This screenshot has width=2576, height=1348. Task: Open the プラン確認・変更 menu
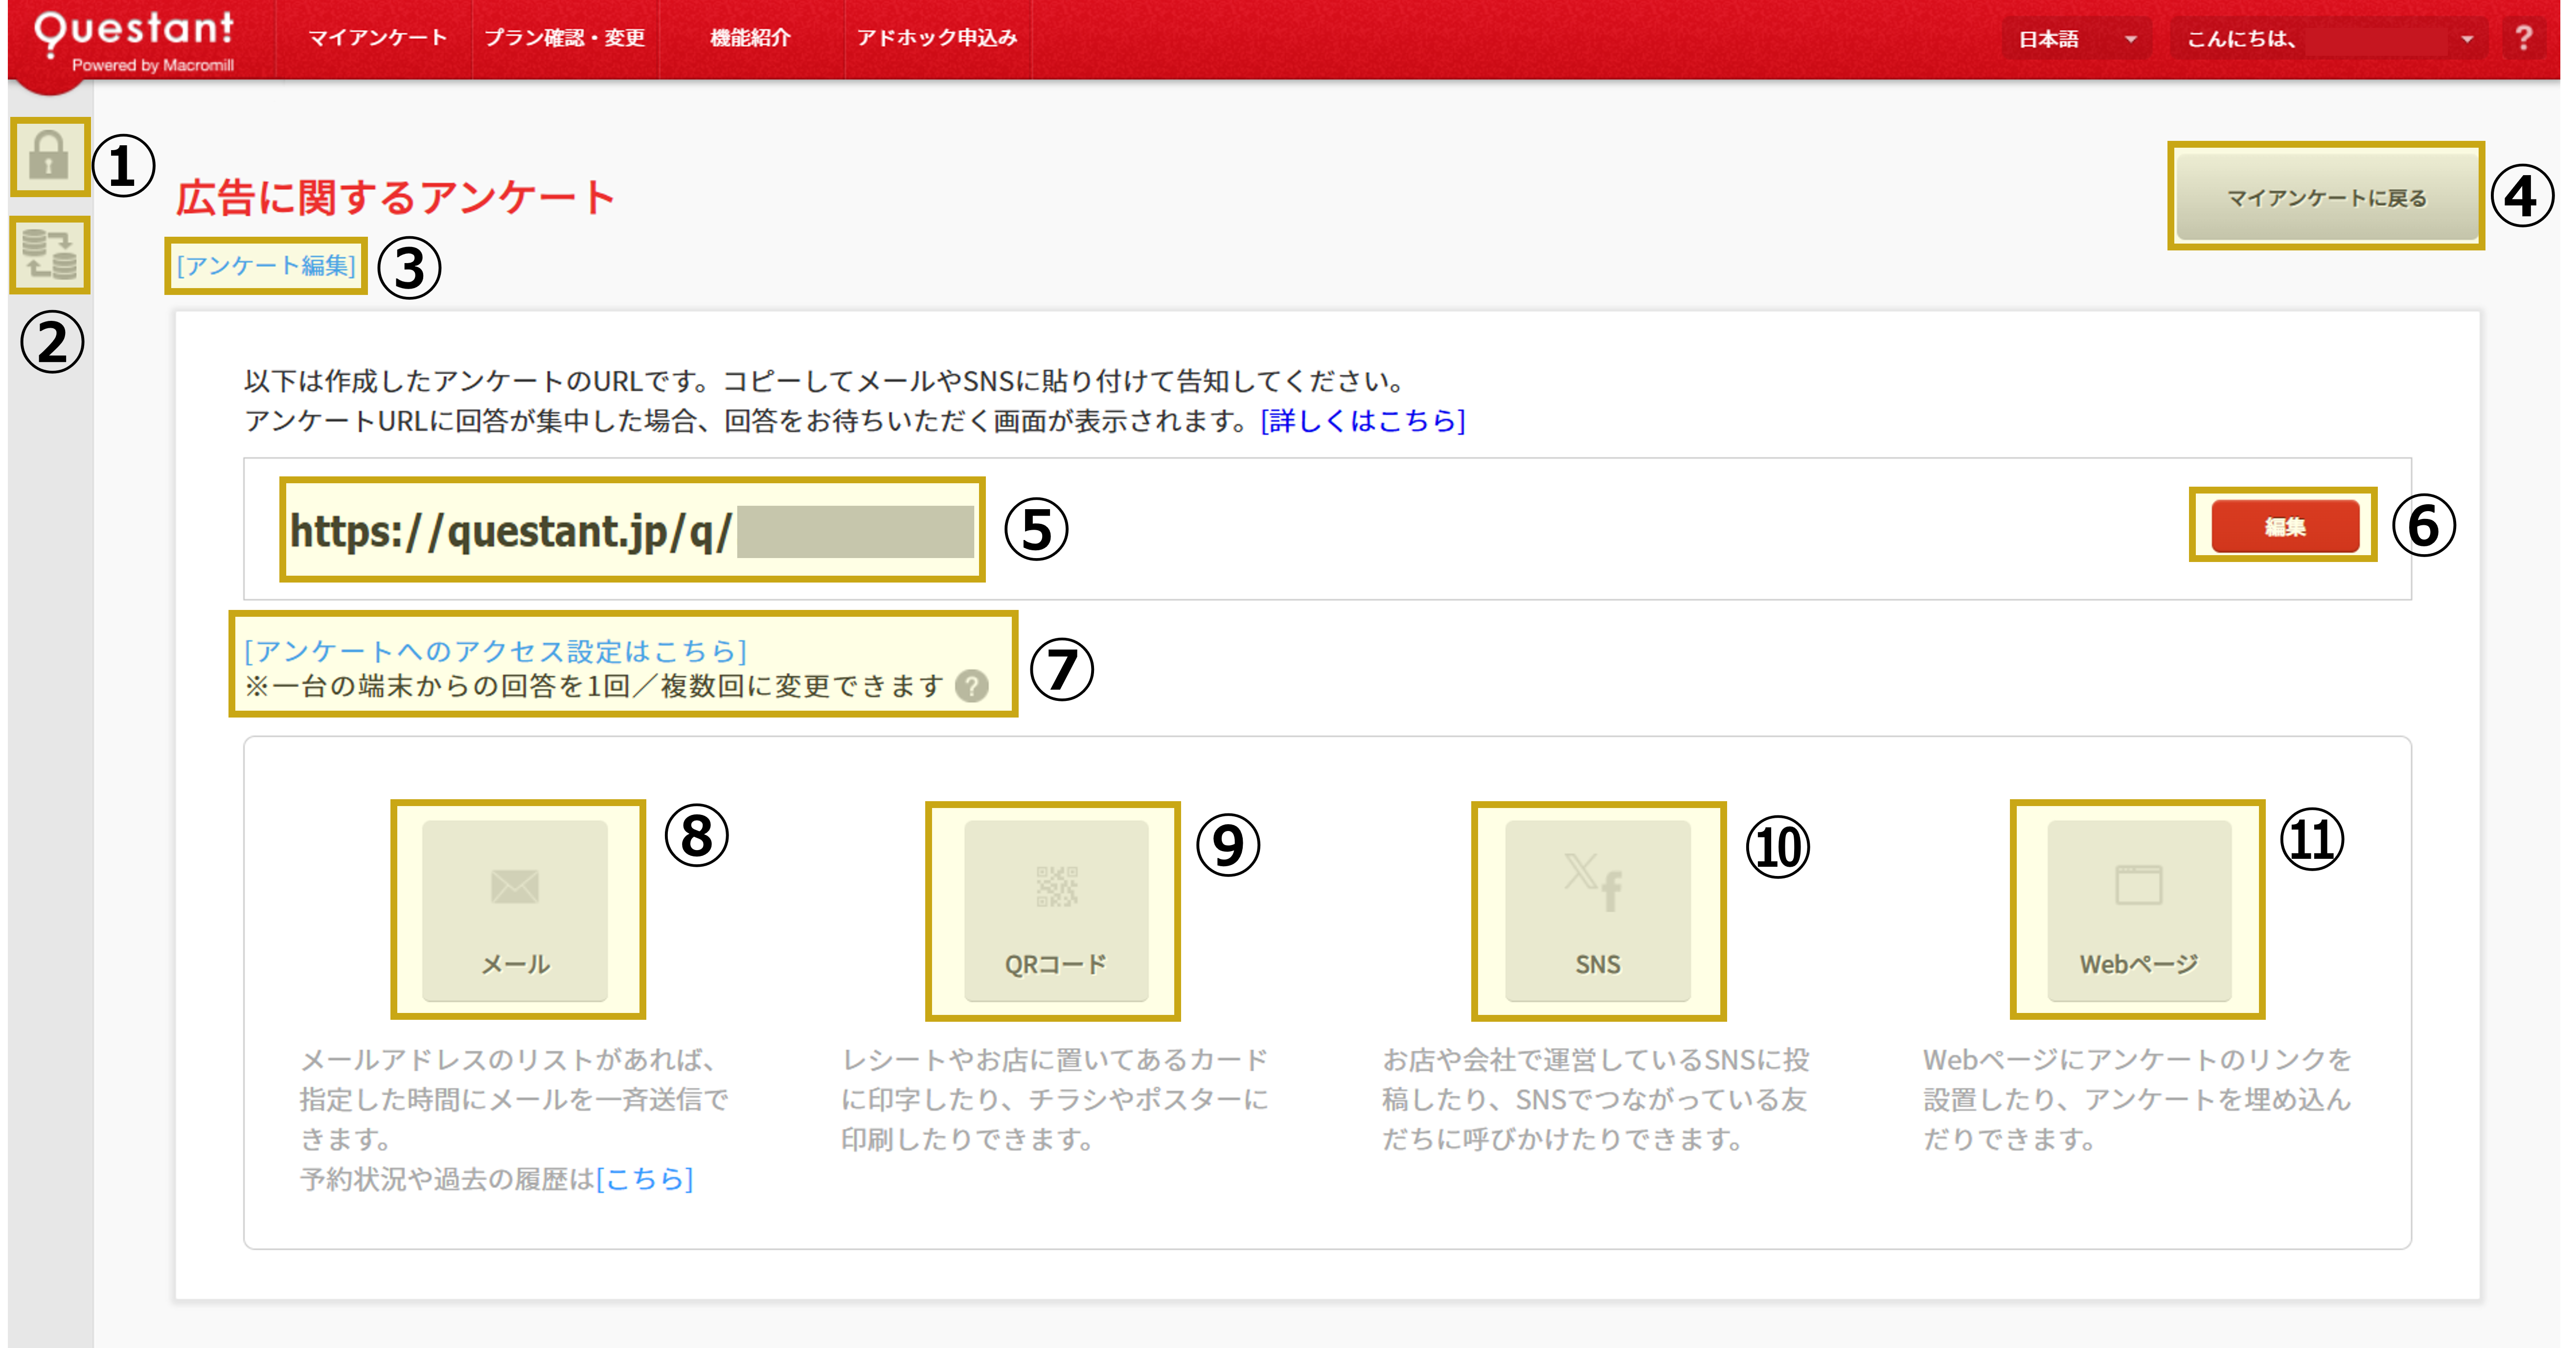pos(565,38)
